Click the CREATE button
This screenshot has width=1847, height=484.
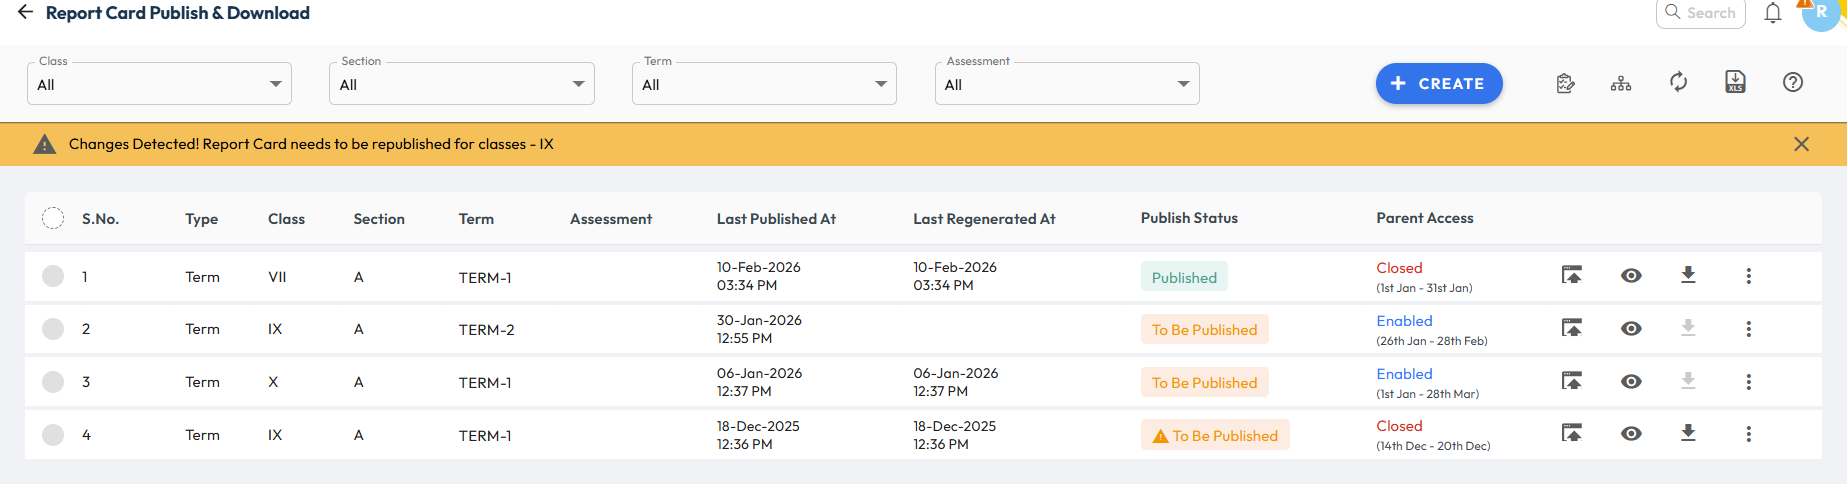pos(1438,84)
